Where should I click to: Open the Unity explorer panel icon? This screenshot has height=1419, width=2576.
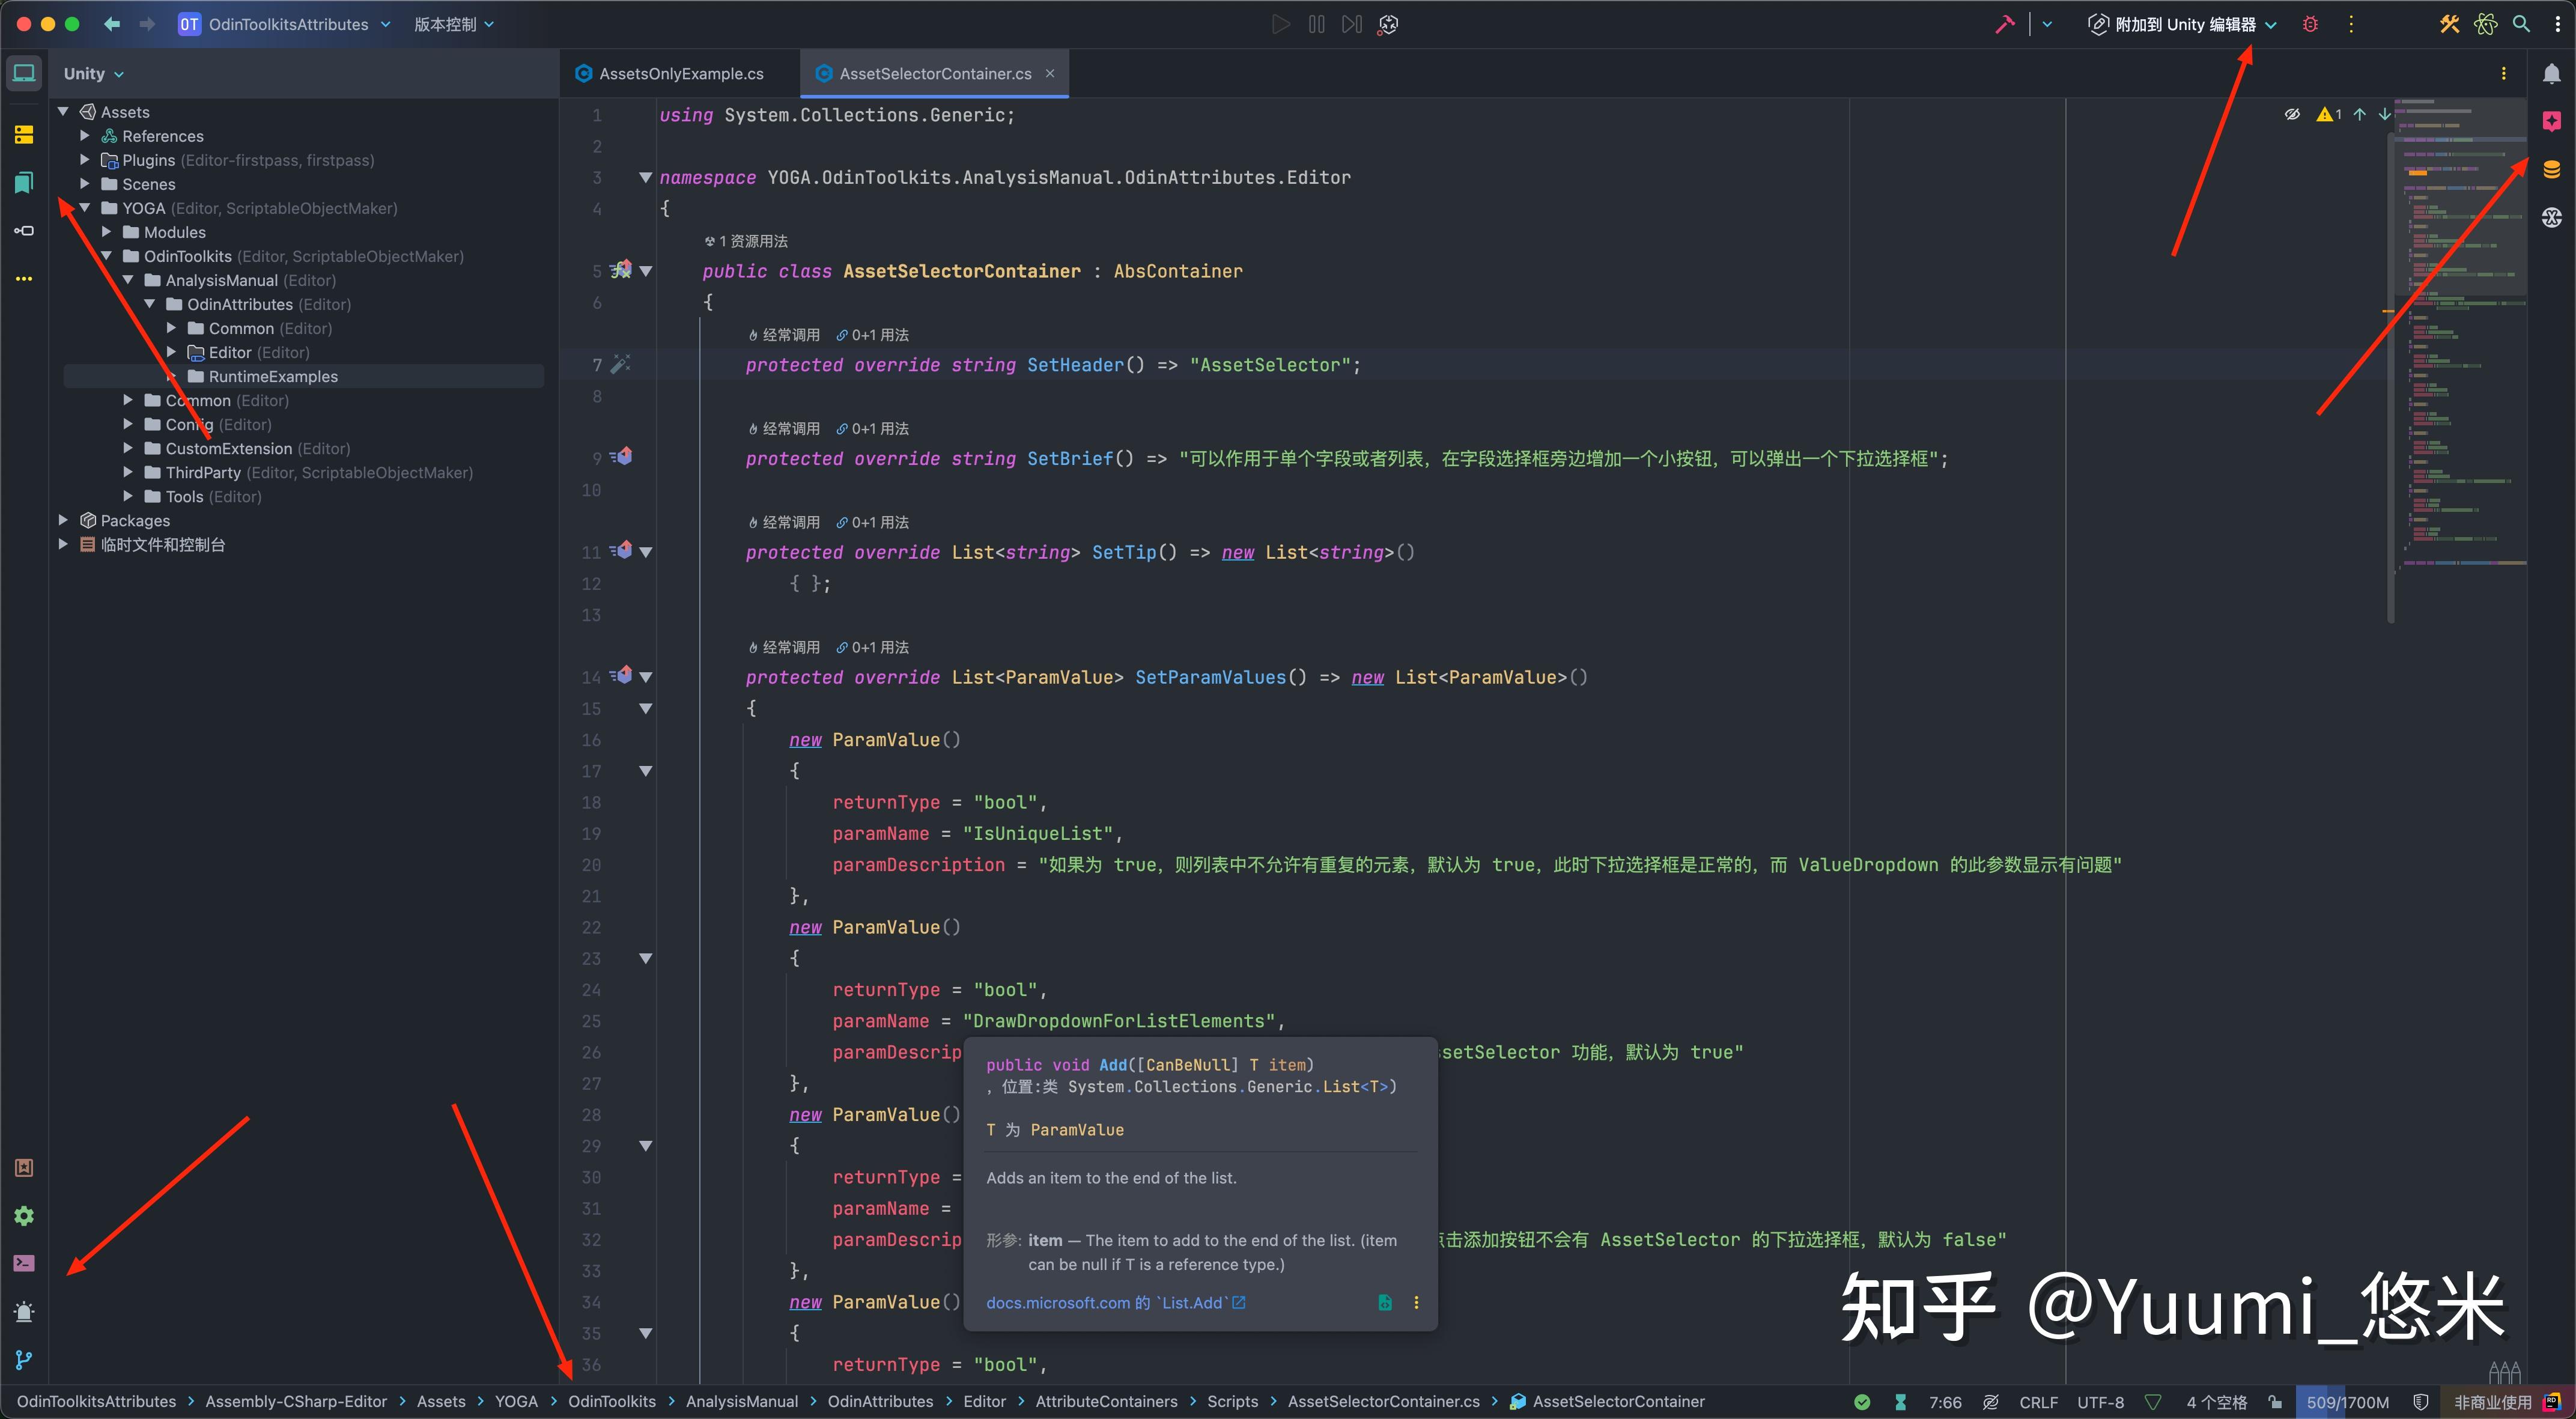click(24, 72)
